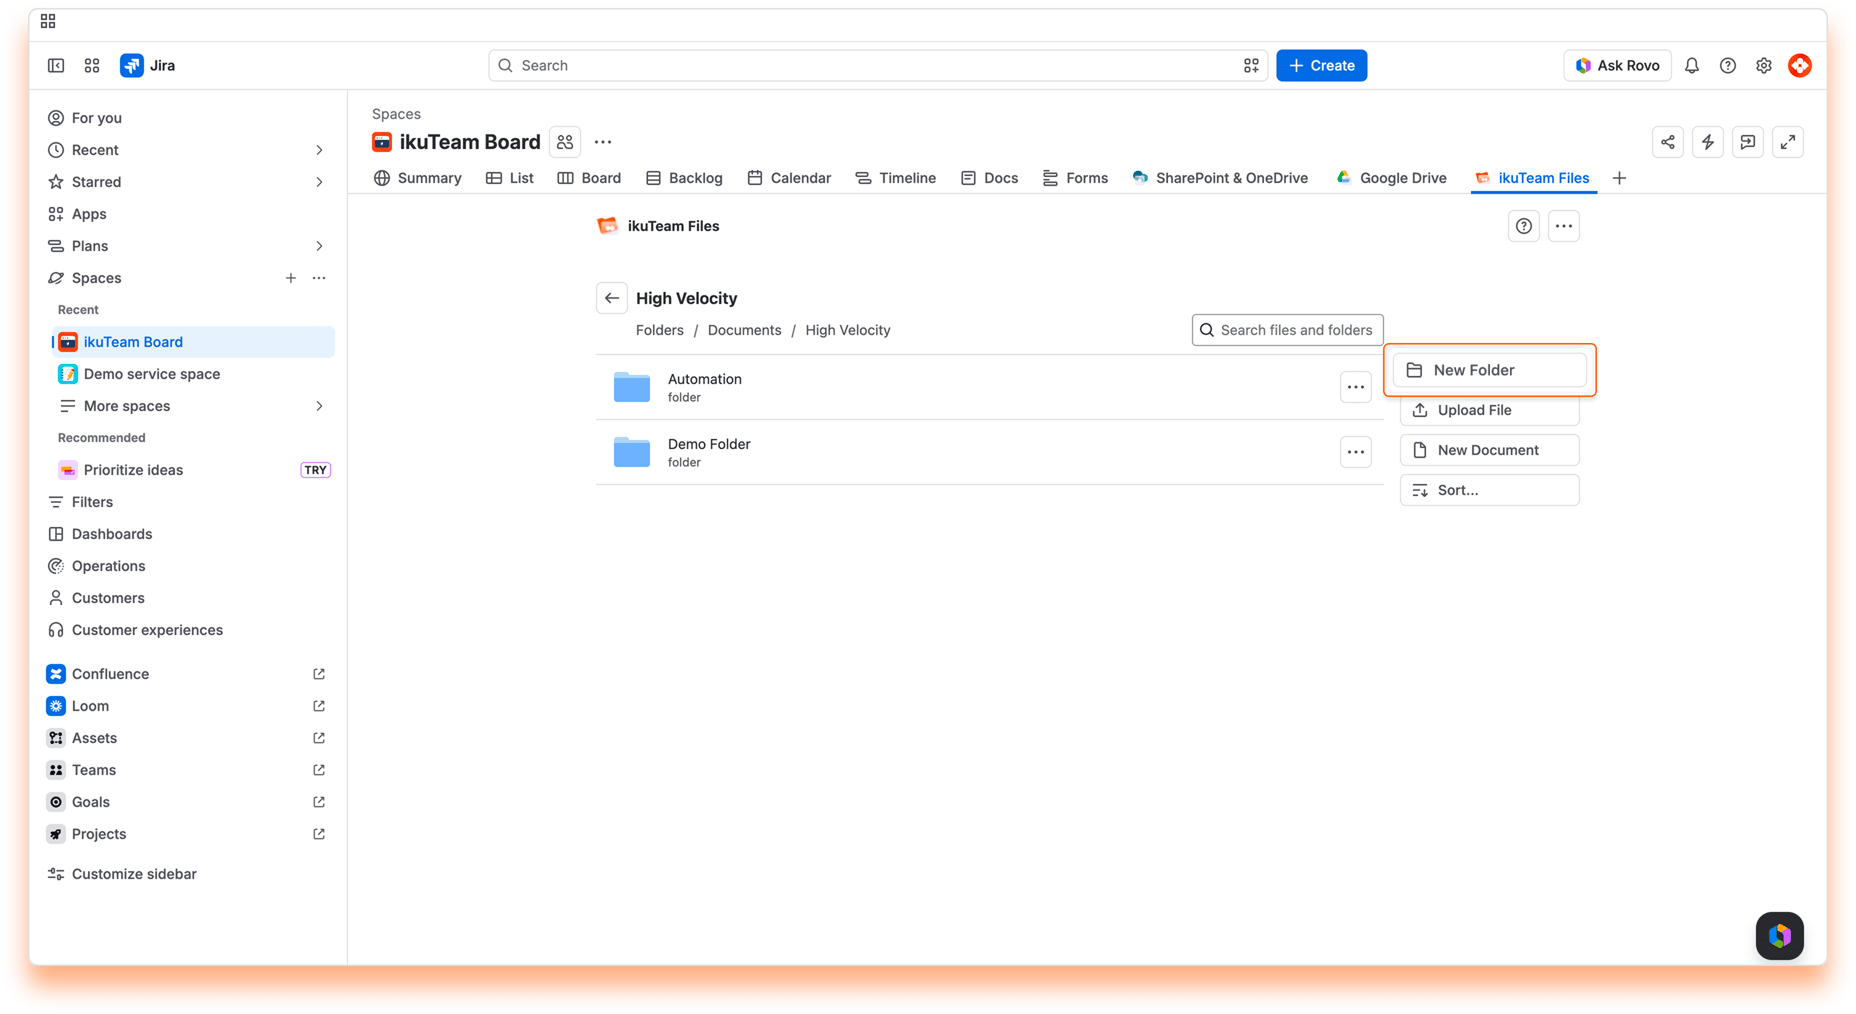Click the New Folder button
Image resolution: width=1856 pixels, height=1014 pixels.
coord(1490,370)
